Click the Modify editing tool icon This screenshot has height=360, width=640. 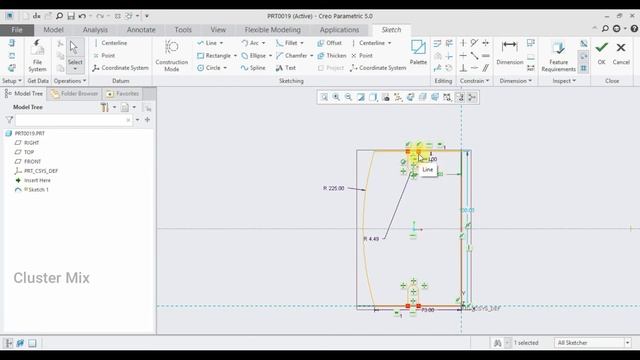click(437, 43)
